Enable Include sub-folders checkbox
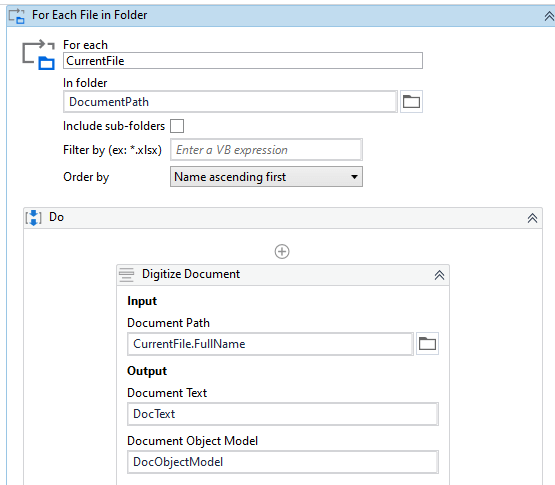 point(177,126)
